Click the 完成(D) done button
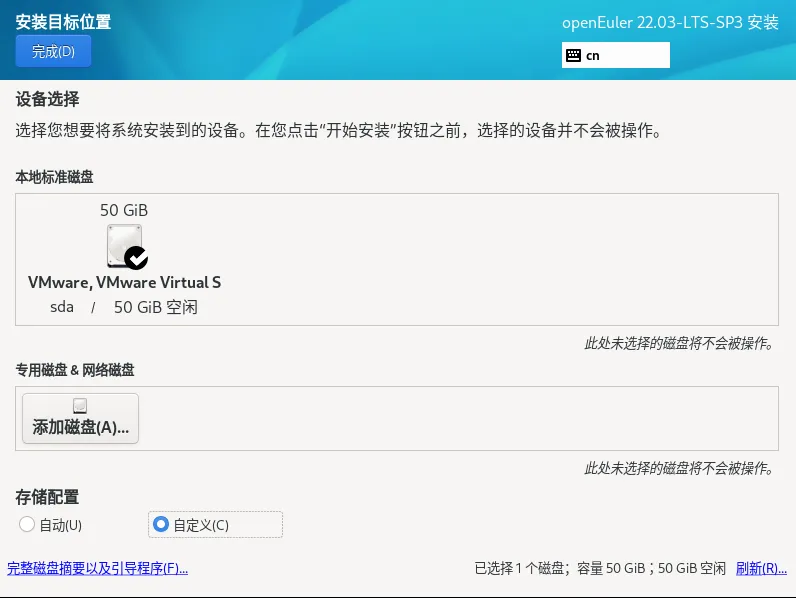The height and width of the screenshot is (598, 796). 53,51
